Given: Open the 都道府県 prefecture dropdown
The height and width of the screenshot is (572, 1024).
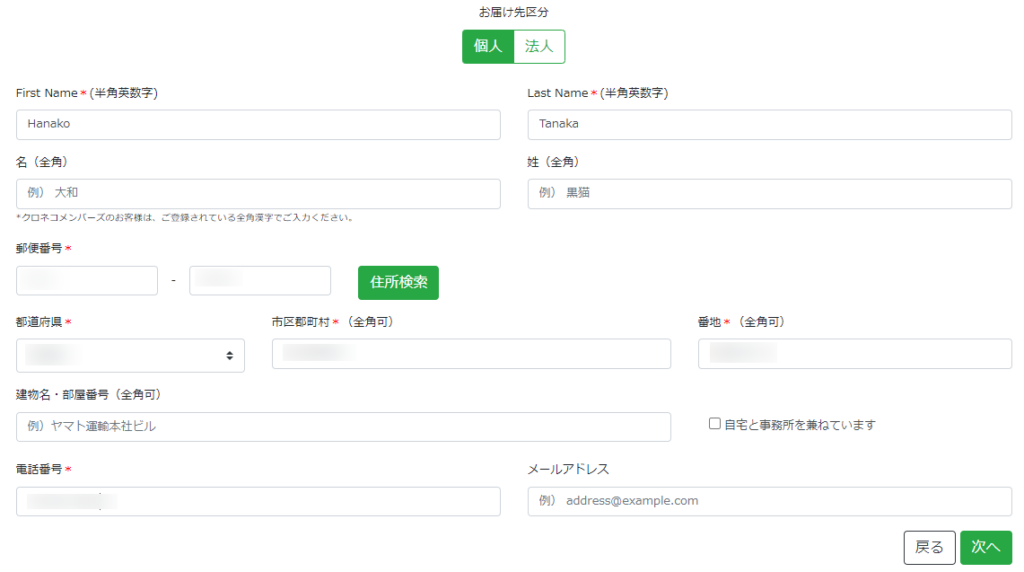Looking at the screenshot, I should 130,355.
